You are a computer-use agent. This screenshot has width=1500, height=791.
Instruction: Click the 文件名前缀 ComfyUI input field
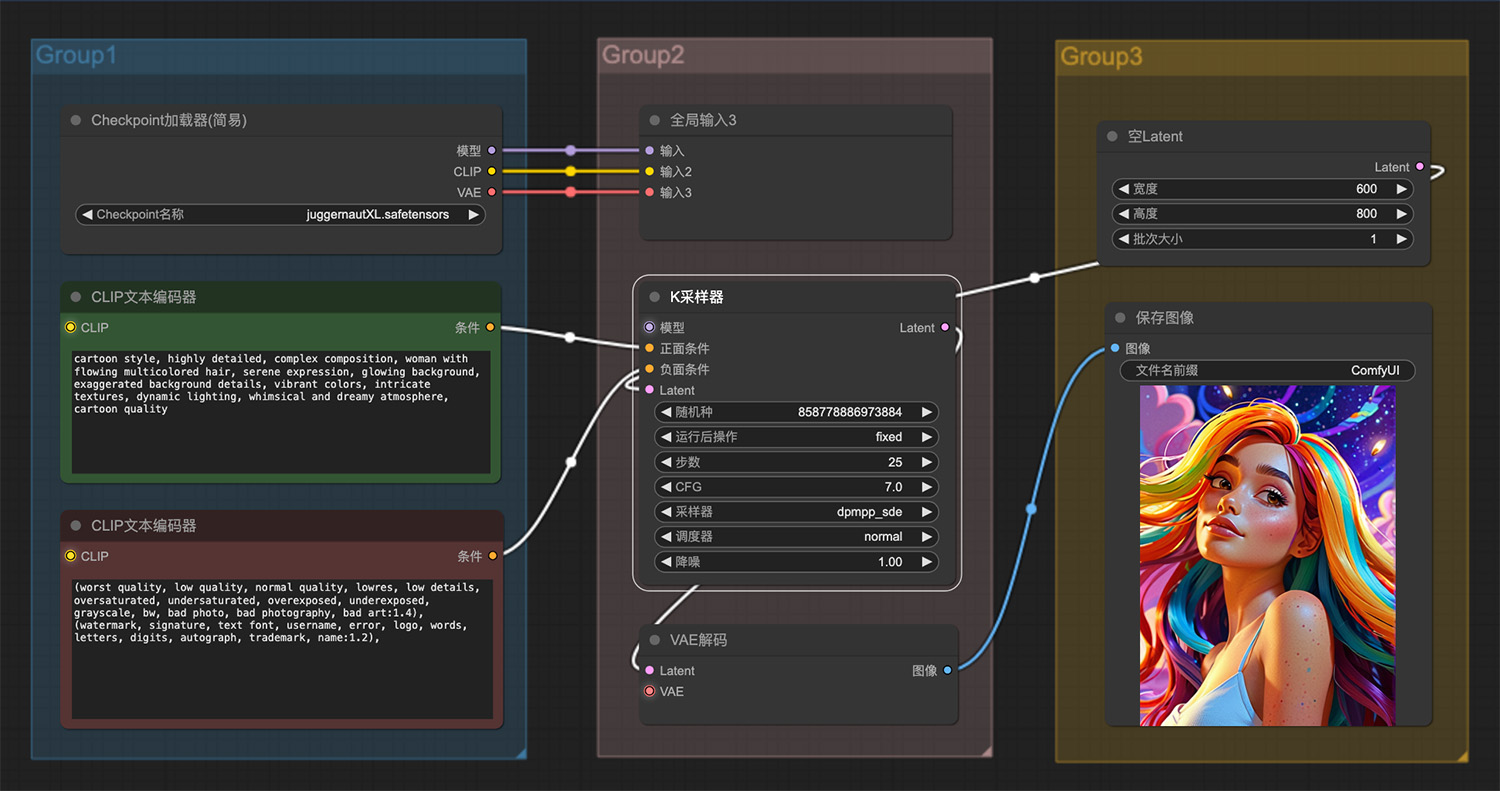(1267, 370)
